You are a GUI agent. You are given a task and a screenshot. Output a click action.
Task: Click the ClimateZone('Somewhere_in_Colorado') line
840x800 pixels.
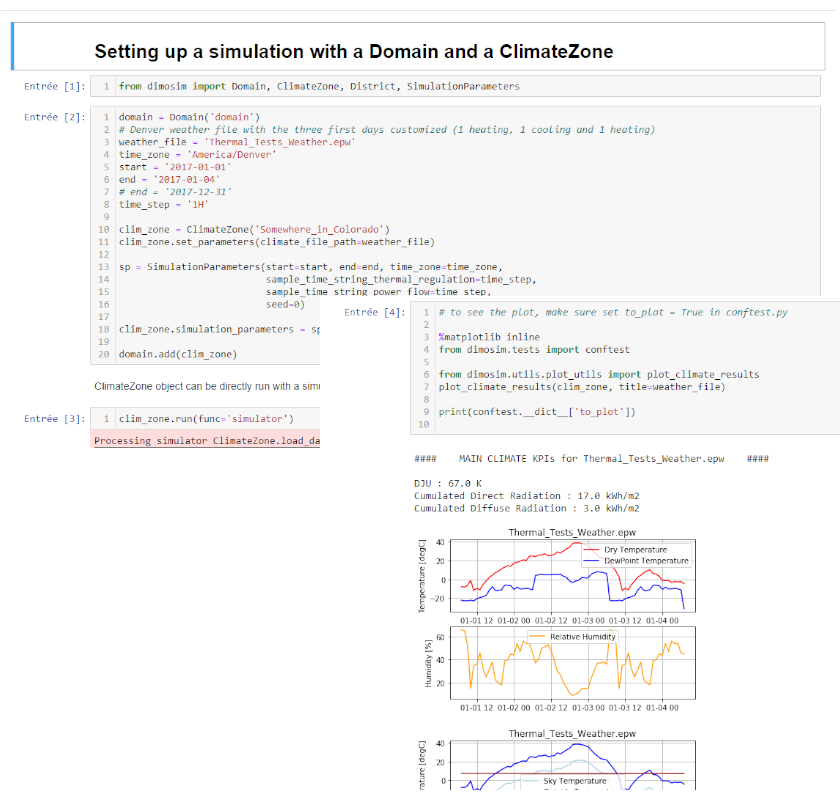[254, 229]
